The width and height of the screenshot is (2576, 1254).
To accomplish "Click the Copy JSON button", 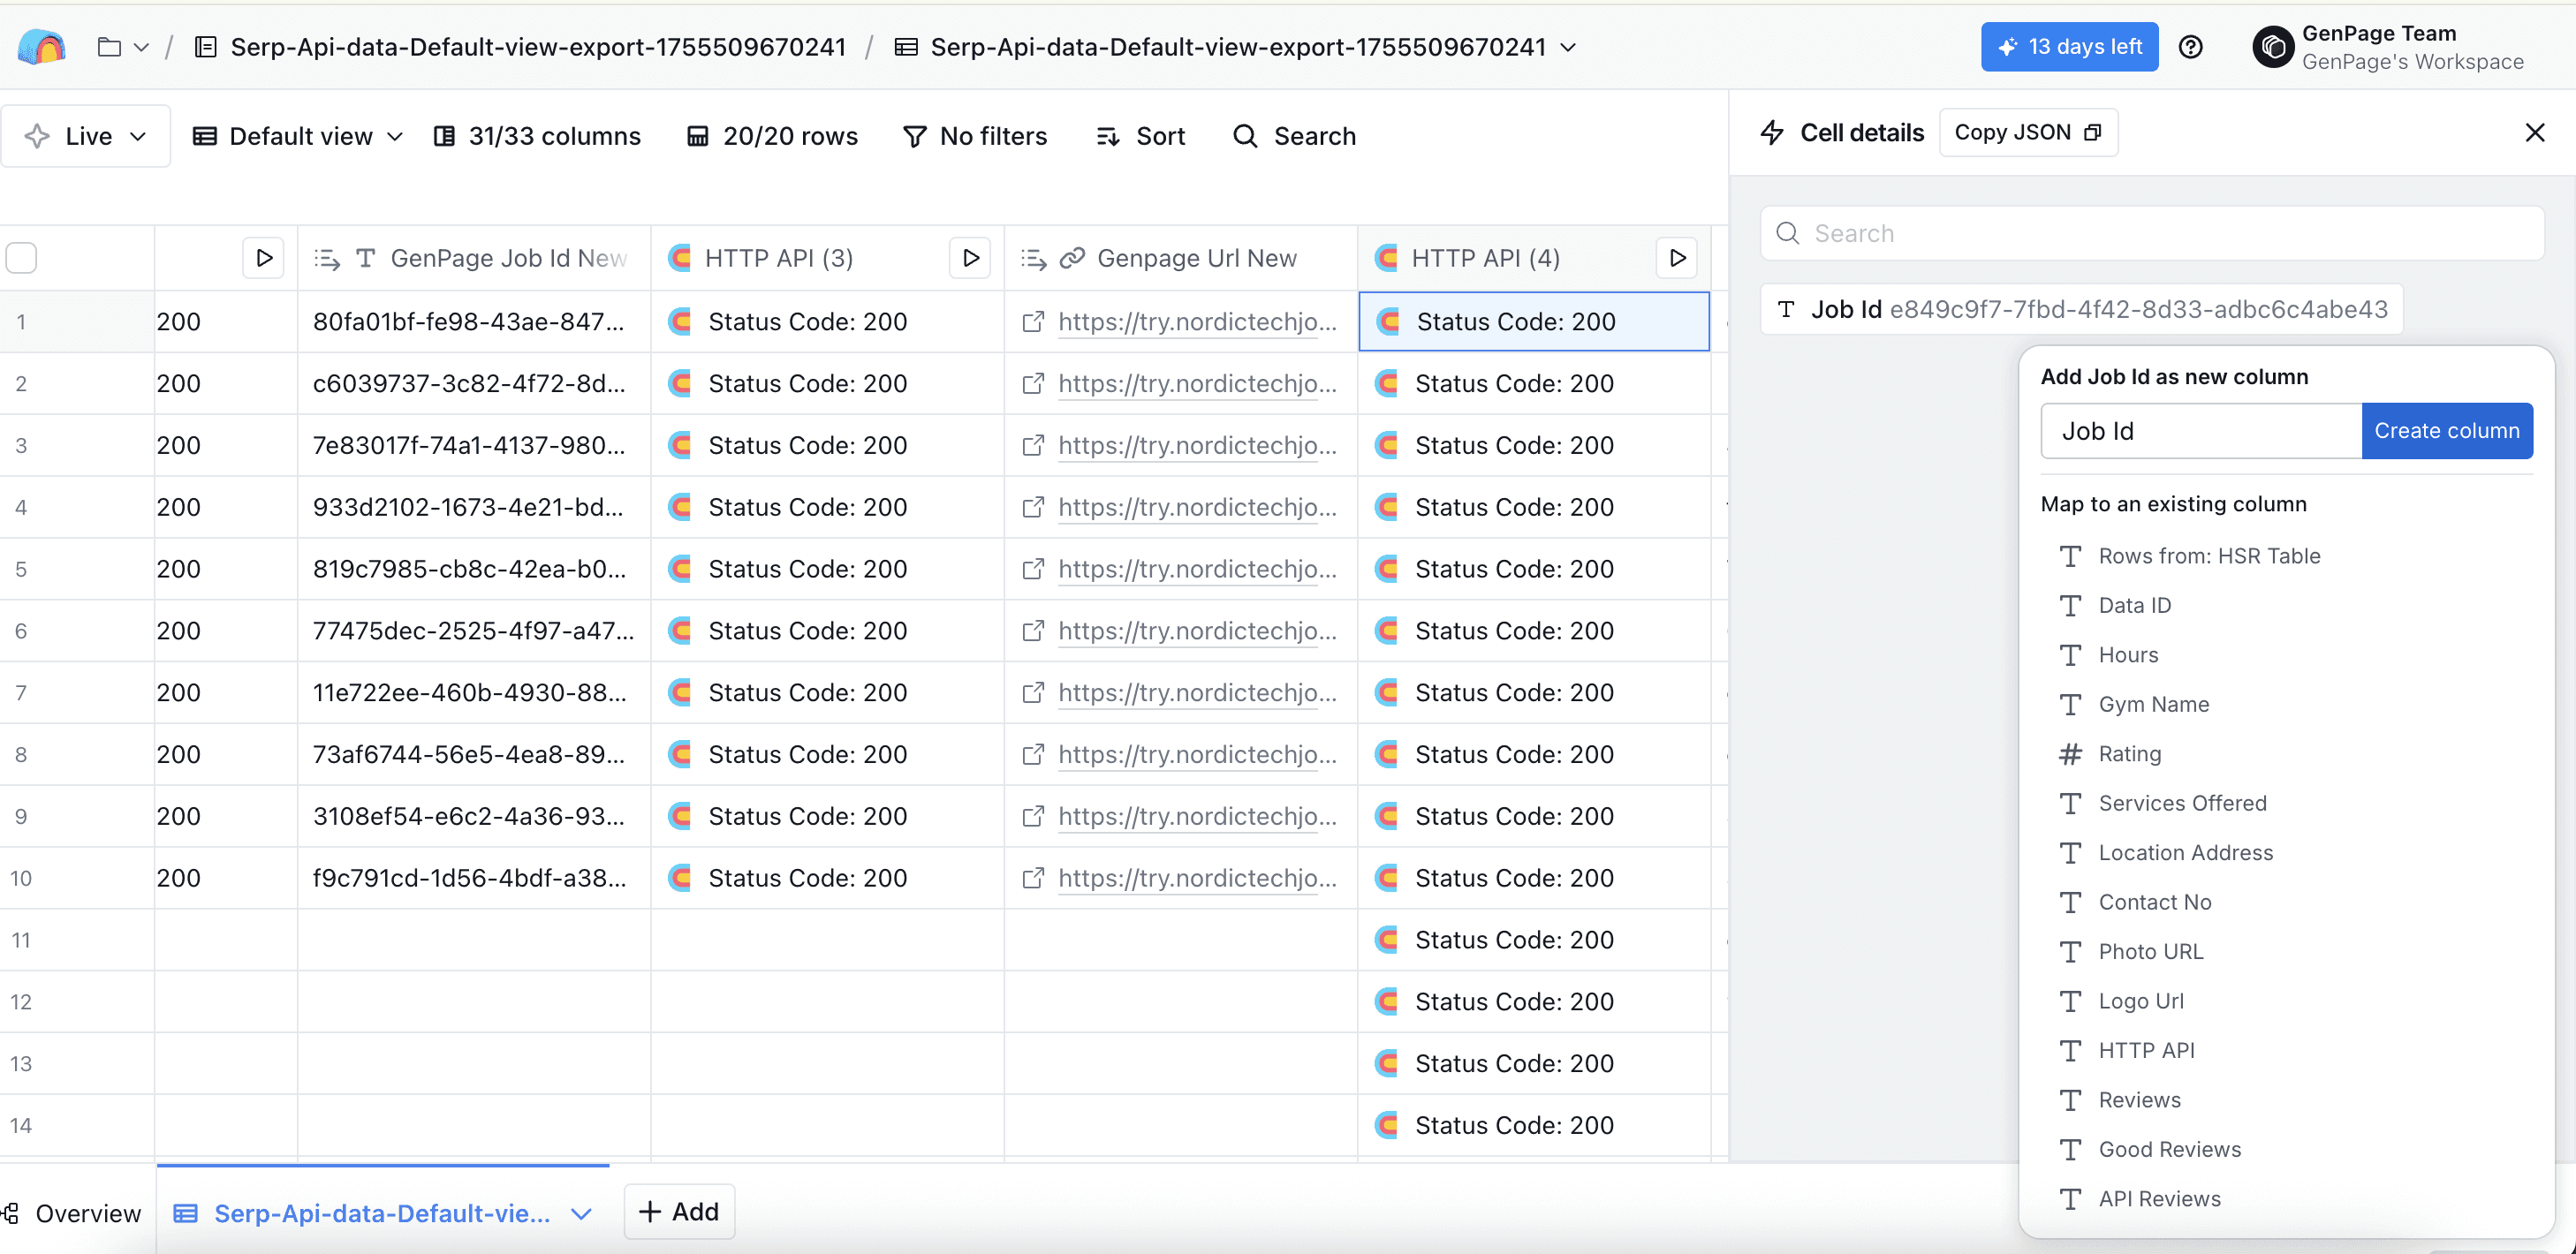I will coord(2027,133).
